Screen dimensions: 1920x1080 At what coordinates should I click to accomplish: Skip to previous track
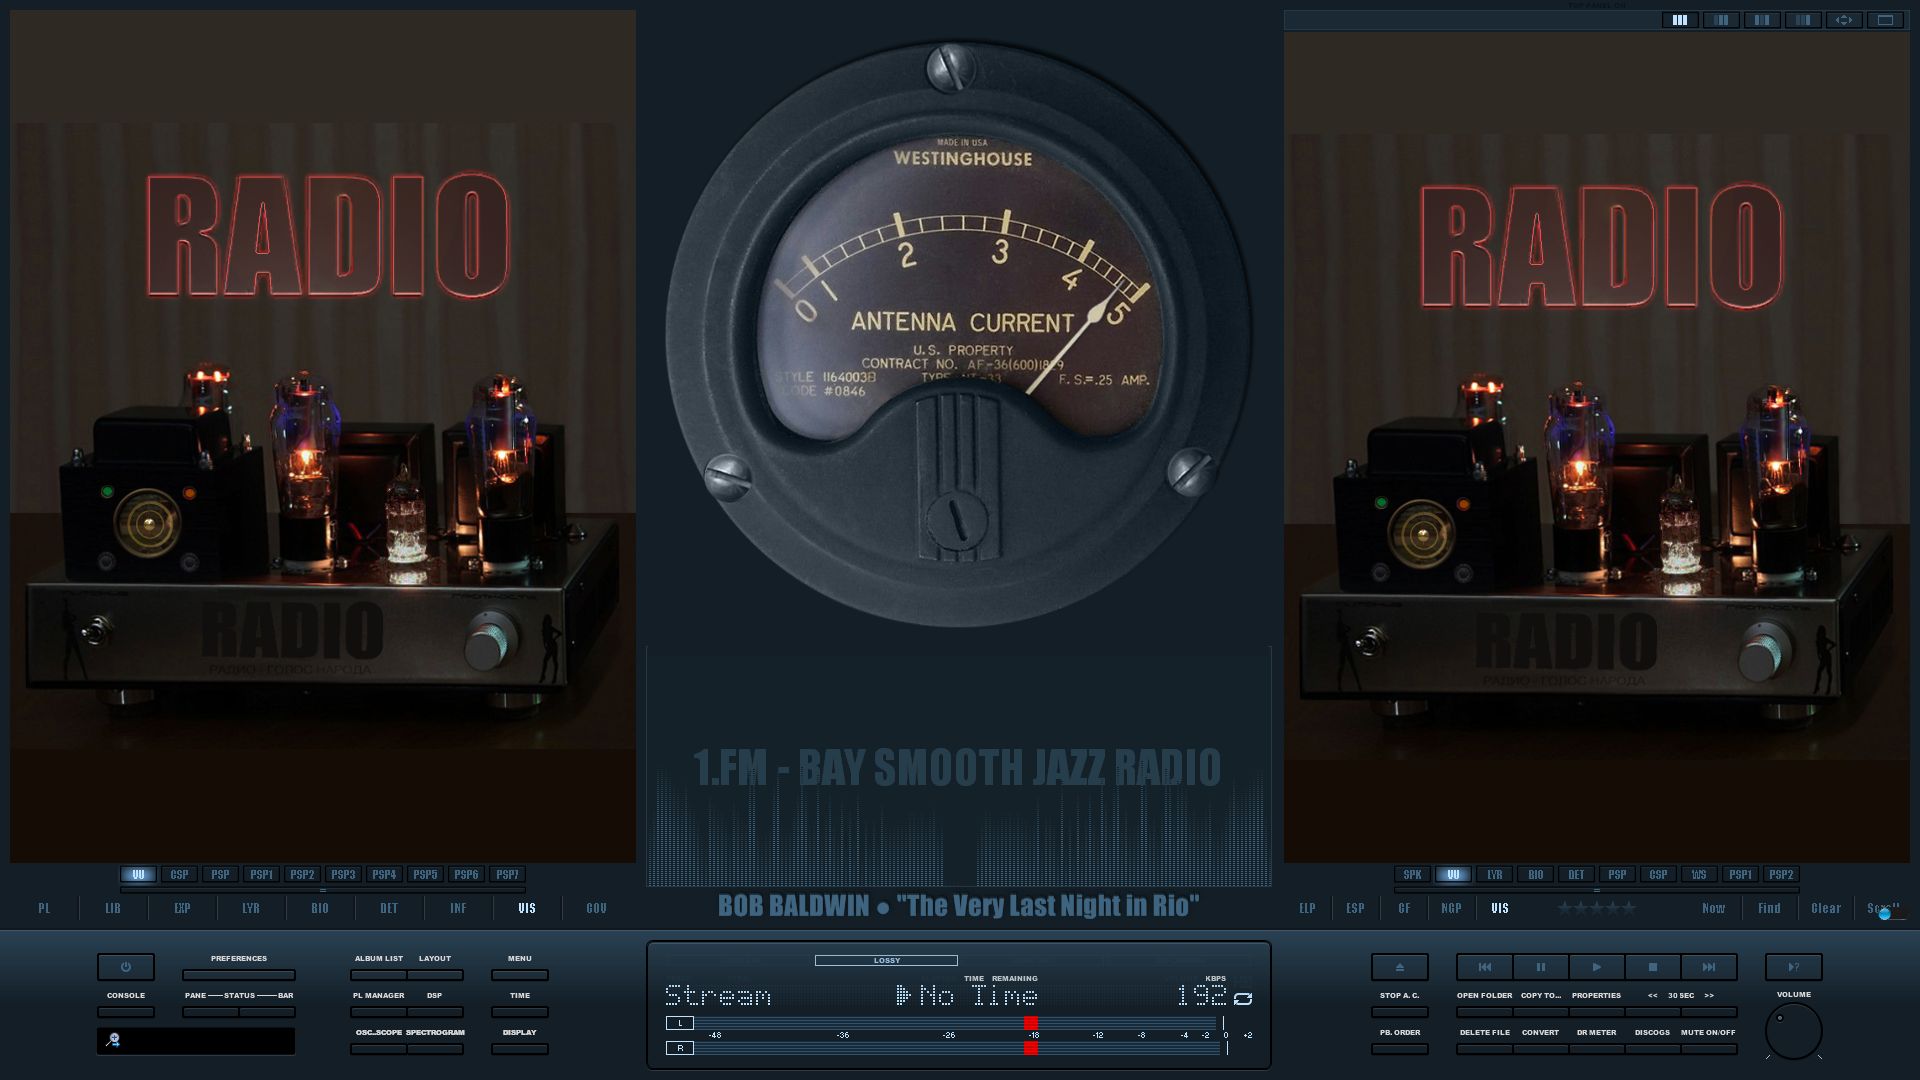point(1484,967)
